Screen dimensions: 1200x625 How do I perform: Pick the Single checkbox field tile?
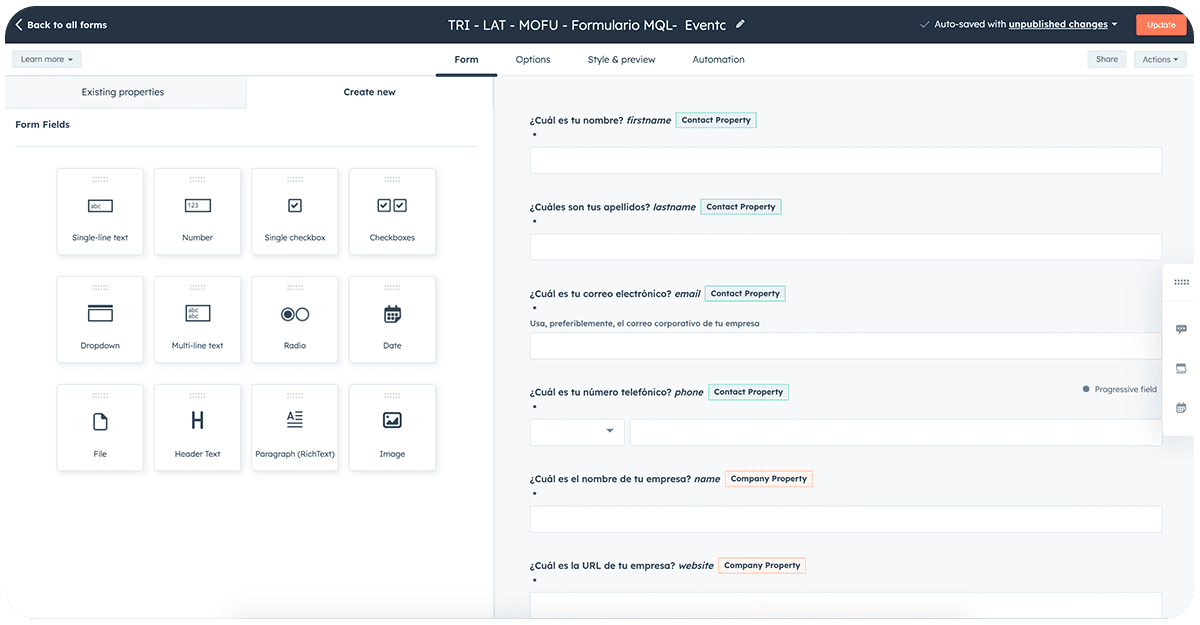tap(295, 211)
